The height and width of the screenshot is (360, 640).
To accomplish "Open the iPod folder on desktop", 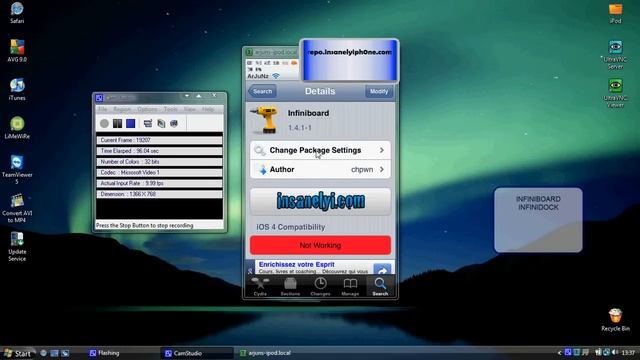I will pyautogui.click(x=616, y=13).
